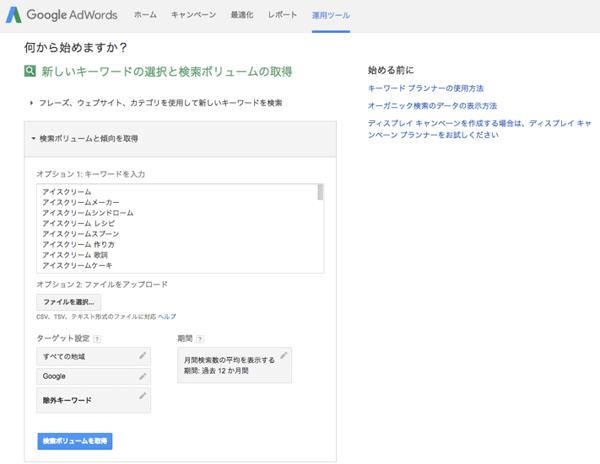600x464 pixels.
Task: Click the 新しいキーワードの選択と検索ボリュームの取得 heading
Action: pos(167,72)
